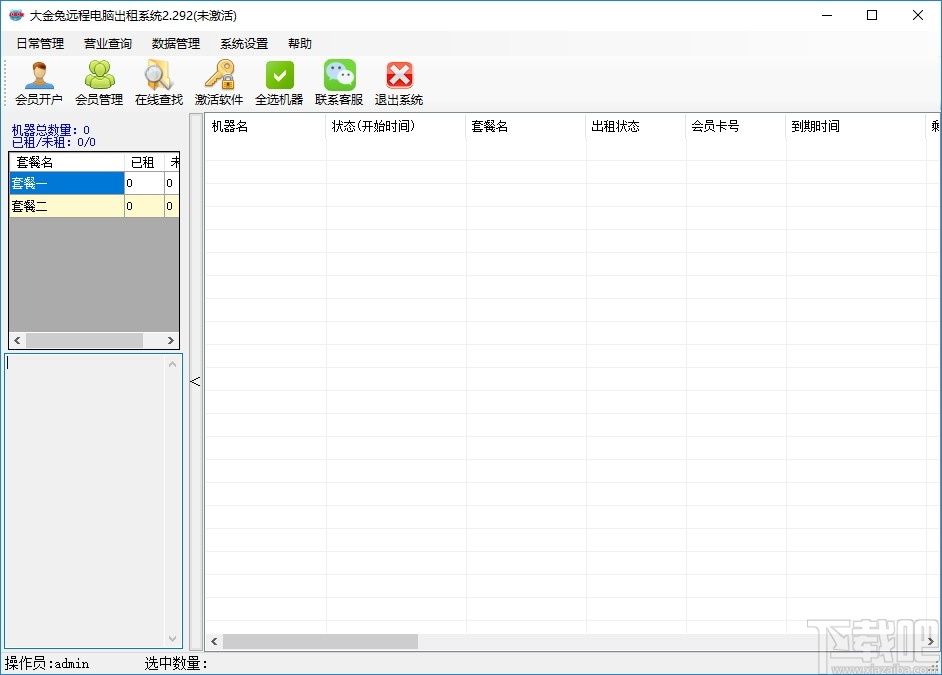Collapse the left panel with the arrow
Image resolution: width=942 pixels, height=675 pixels.
click(196, 381)
